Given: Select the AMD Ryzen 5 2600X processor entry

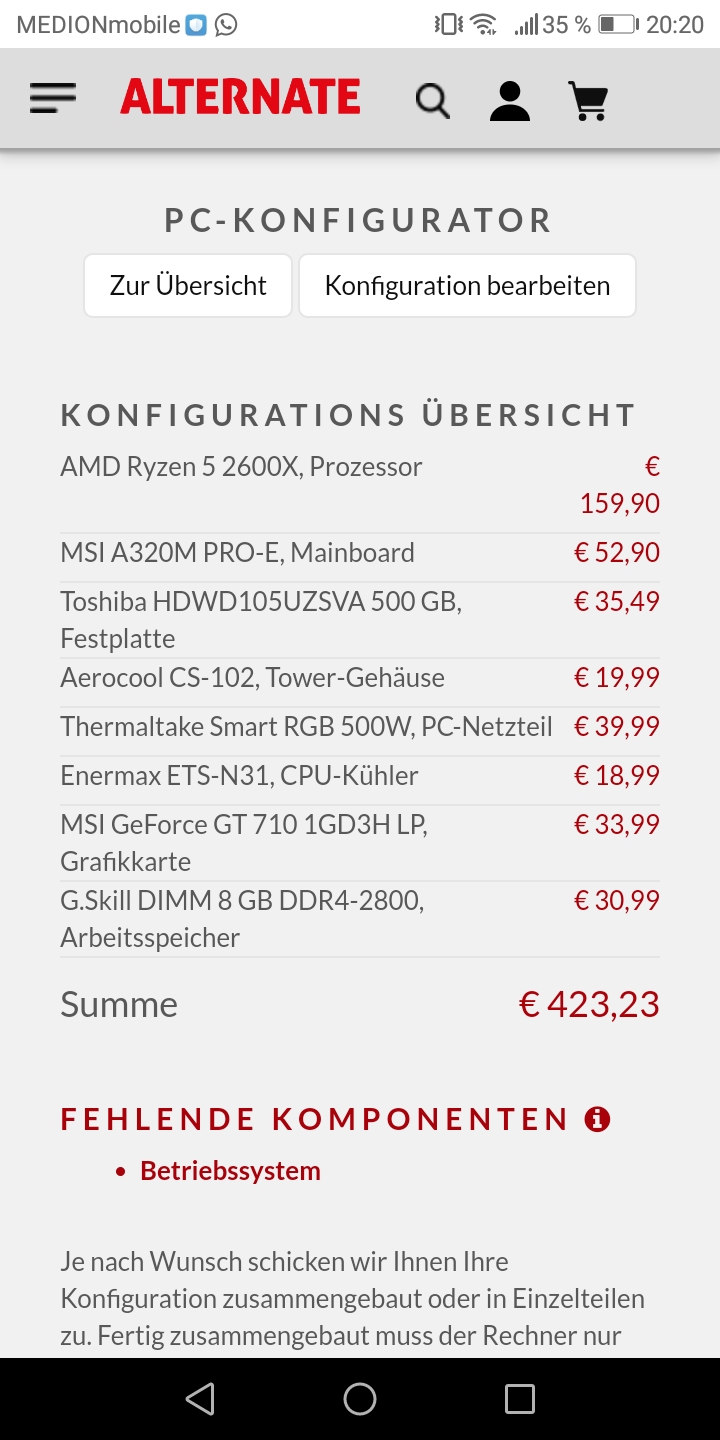Looking at the screenshot, I should click(241, 467).
